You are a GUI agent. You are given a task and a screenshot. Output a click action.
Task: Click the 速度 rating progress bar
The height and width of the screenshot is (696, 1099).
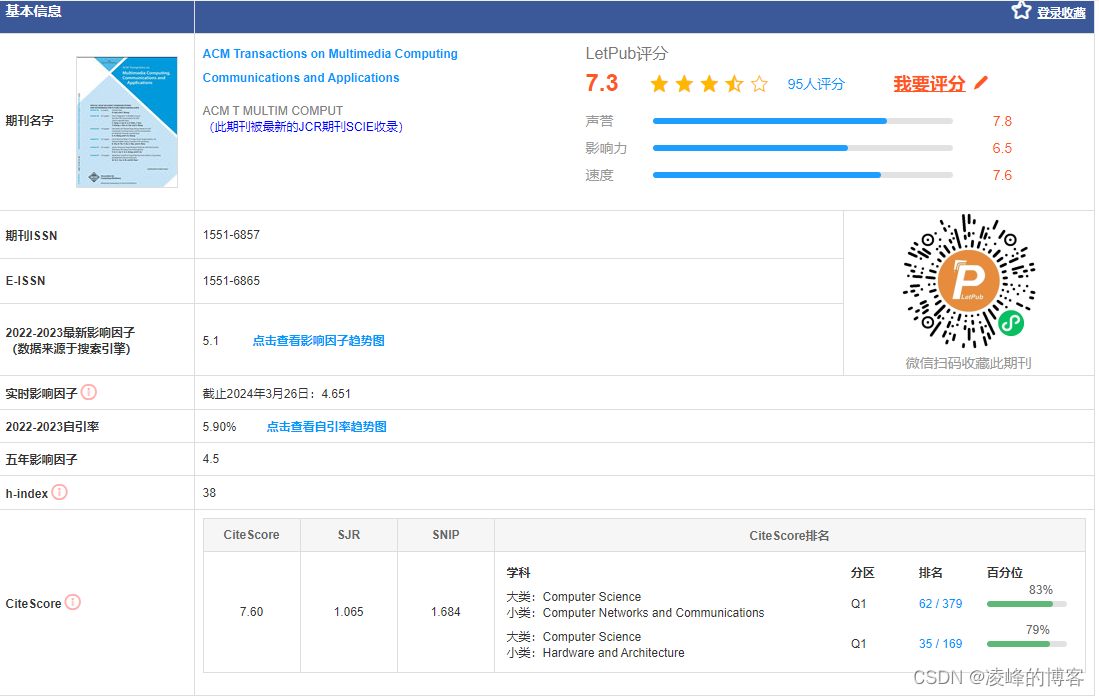pyautogui.click(x=803, y=175)
